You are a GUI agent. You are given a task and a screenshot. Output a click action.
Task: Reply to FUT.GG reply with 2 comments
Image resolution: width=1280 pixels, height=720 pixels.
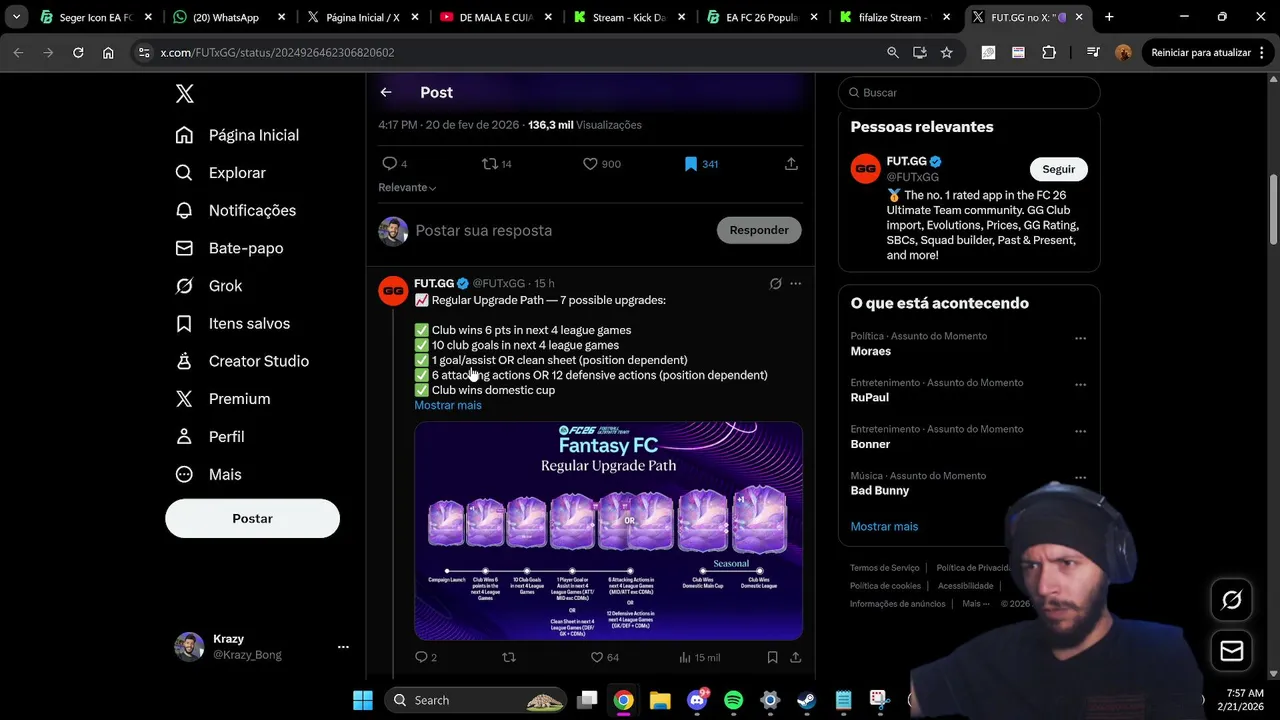(426, 657)
